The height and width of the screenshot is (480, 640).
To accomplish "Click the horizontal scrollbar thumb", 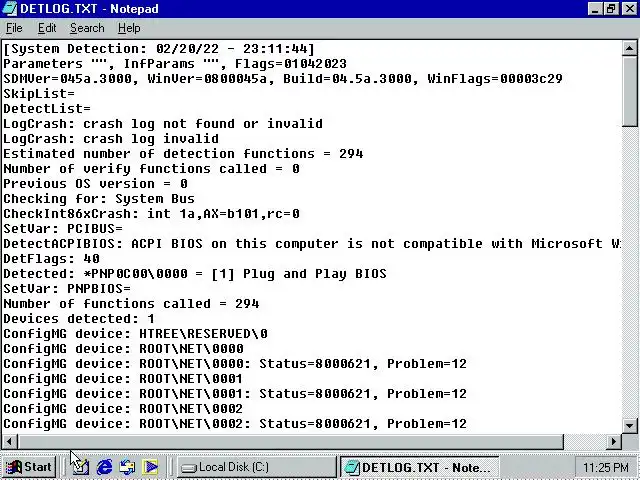I will click(x=291, y=441).
